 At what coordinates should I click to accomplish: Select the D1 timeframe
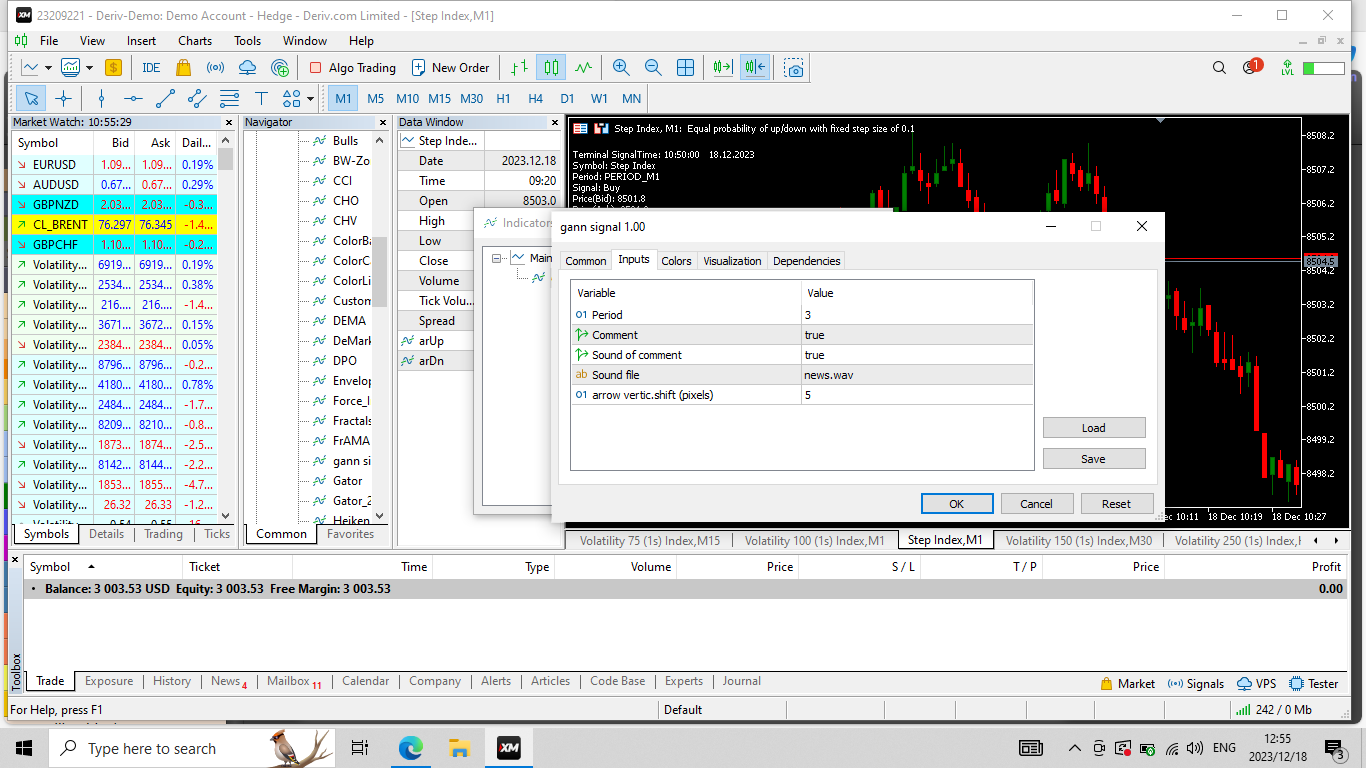pyautogui.click(x=567, y=98)
